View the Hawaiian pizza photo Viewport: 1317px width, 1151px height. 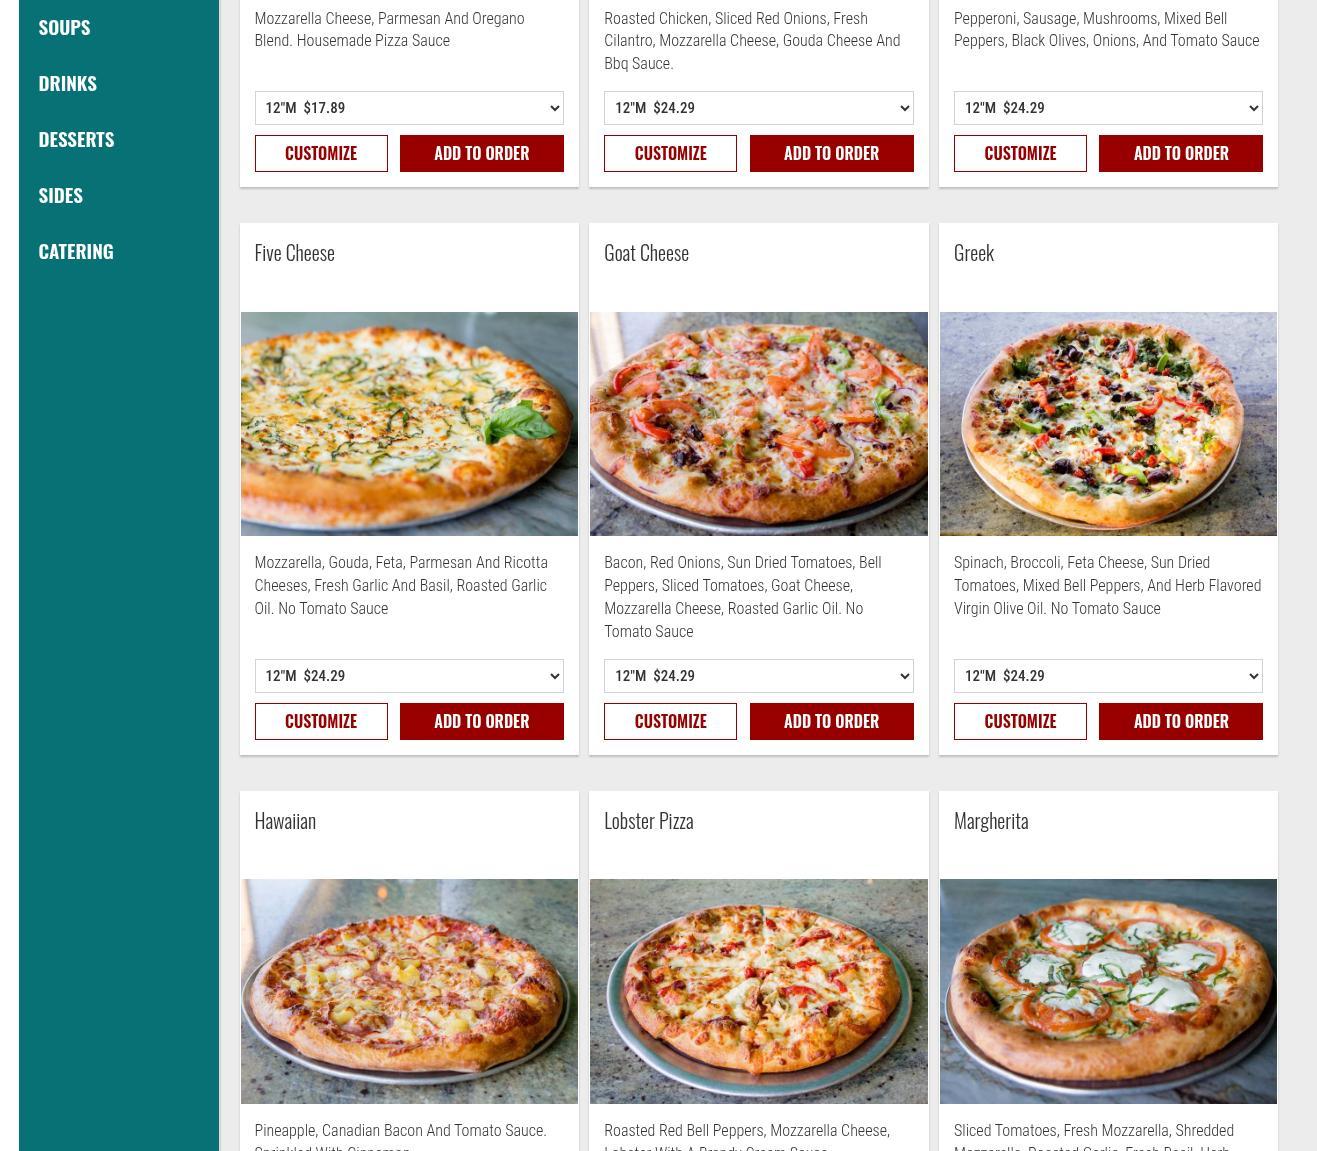point(409,991)
